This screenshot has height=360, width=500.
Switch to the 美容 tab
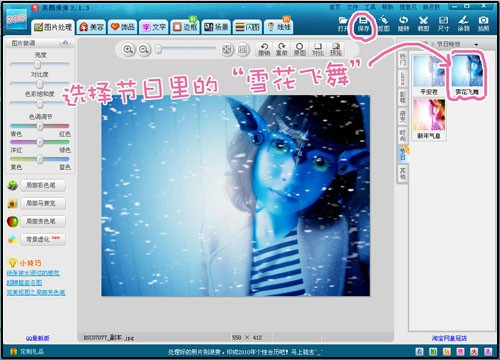pyautogui.click(x=91, y=27)
